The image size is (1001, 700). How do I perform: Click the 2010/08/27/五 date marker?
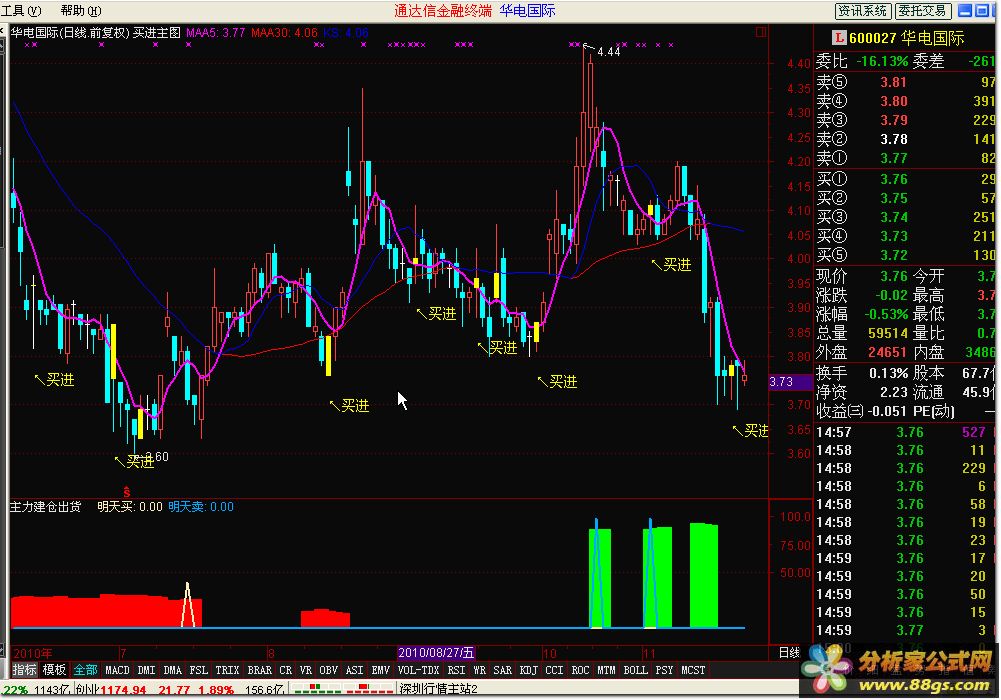tap(436, 653)
